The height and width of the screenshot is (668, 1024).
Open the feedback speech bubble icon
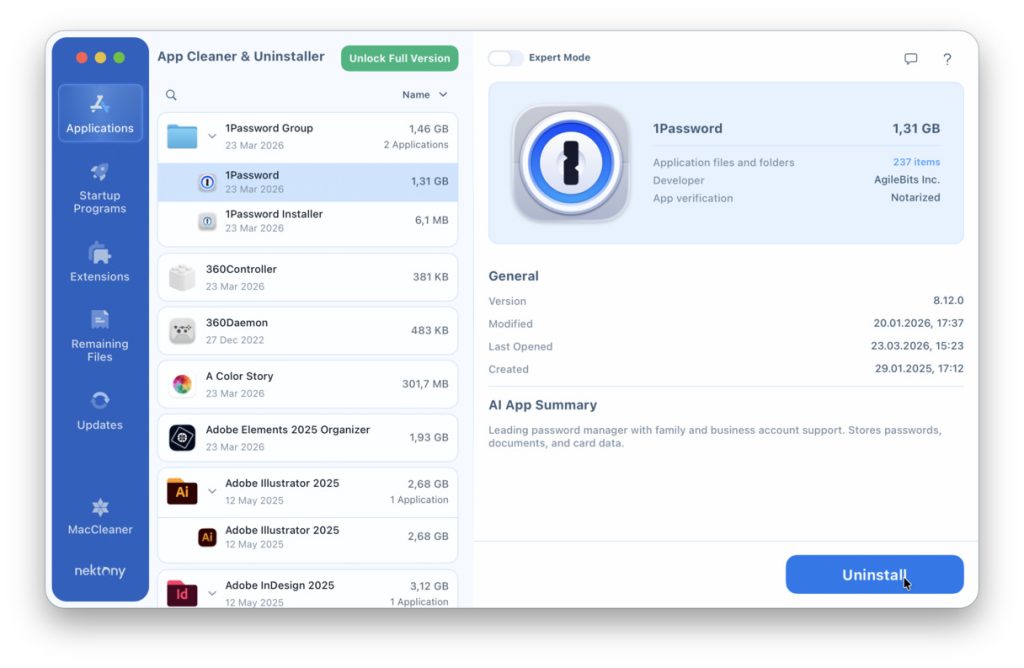[910, 59]
